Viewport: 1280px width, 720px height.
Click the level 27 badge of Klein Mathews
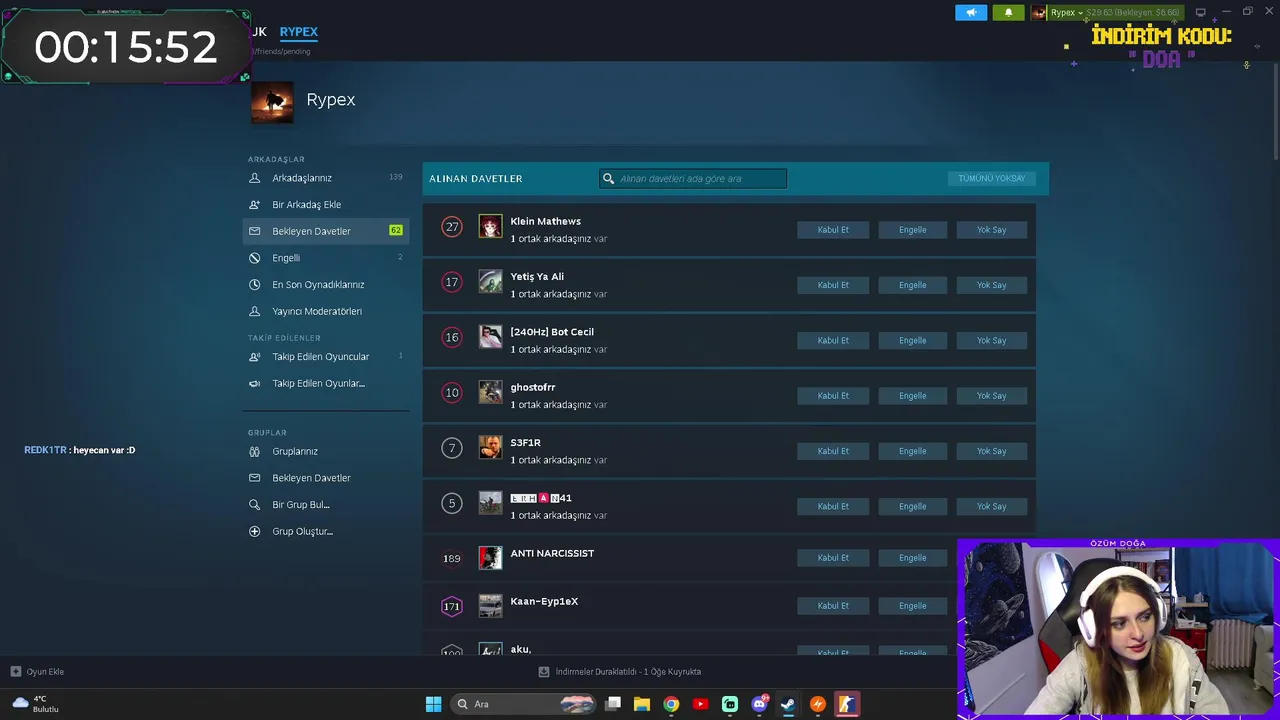(x=452, y=227)
